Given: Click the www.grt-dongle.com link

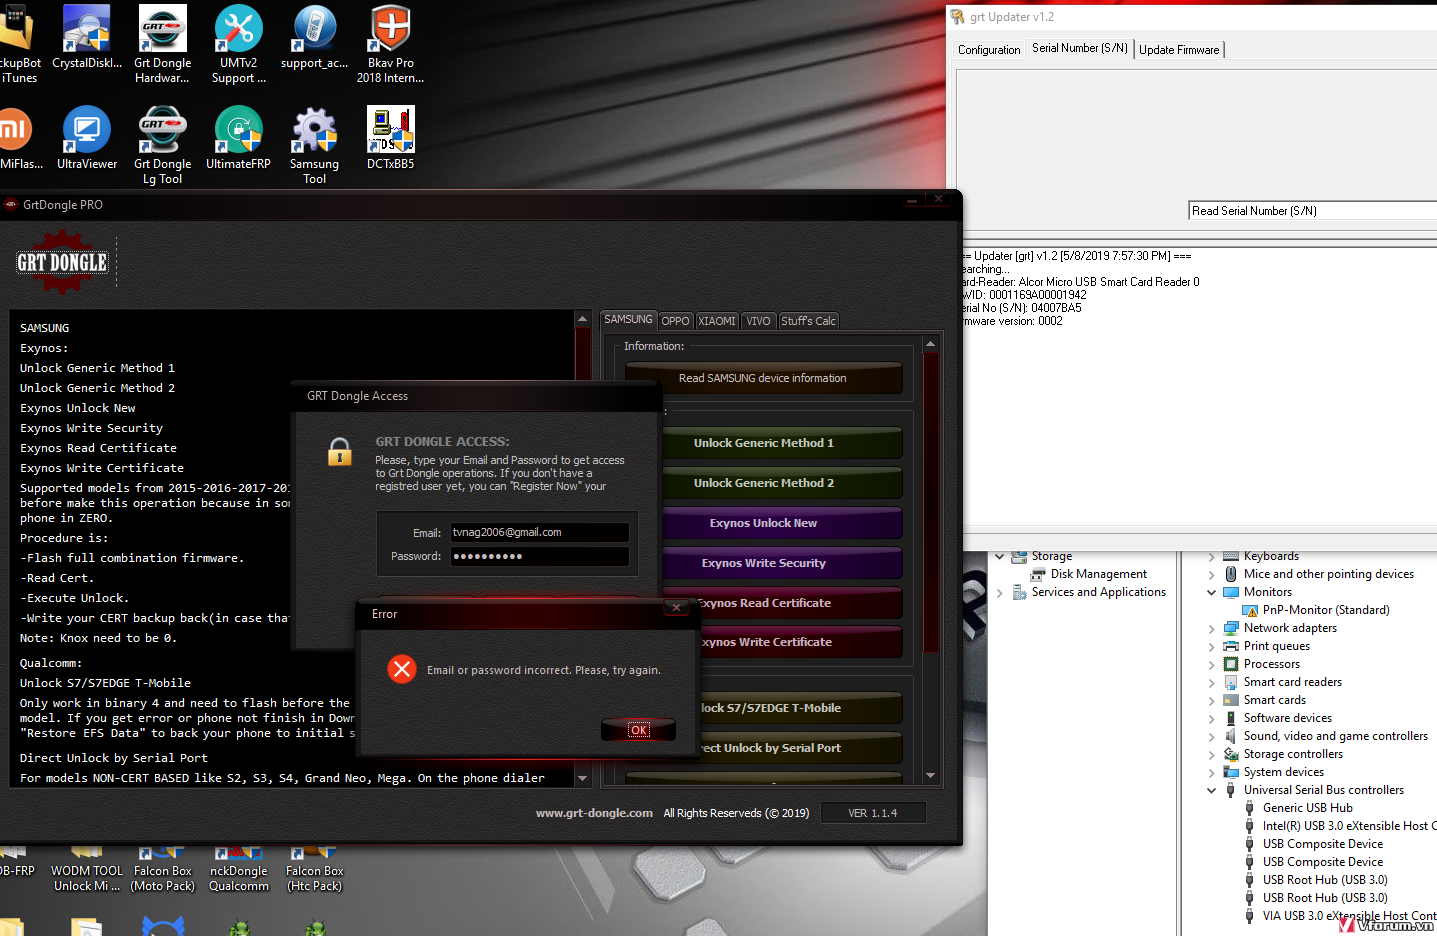Looking at the screenshot, I should [594, 813].
